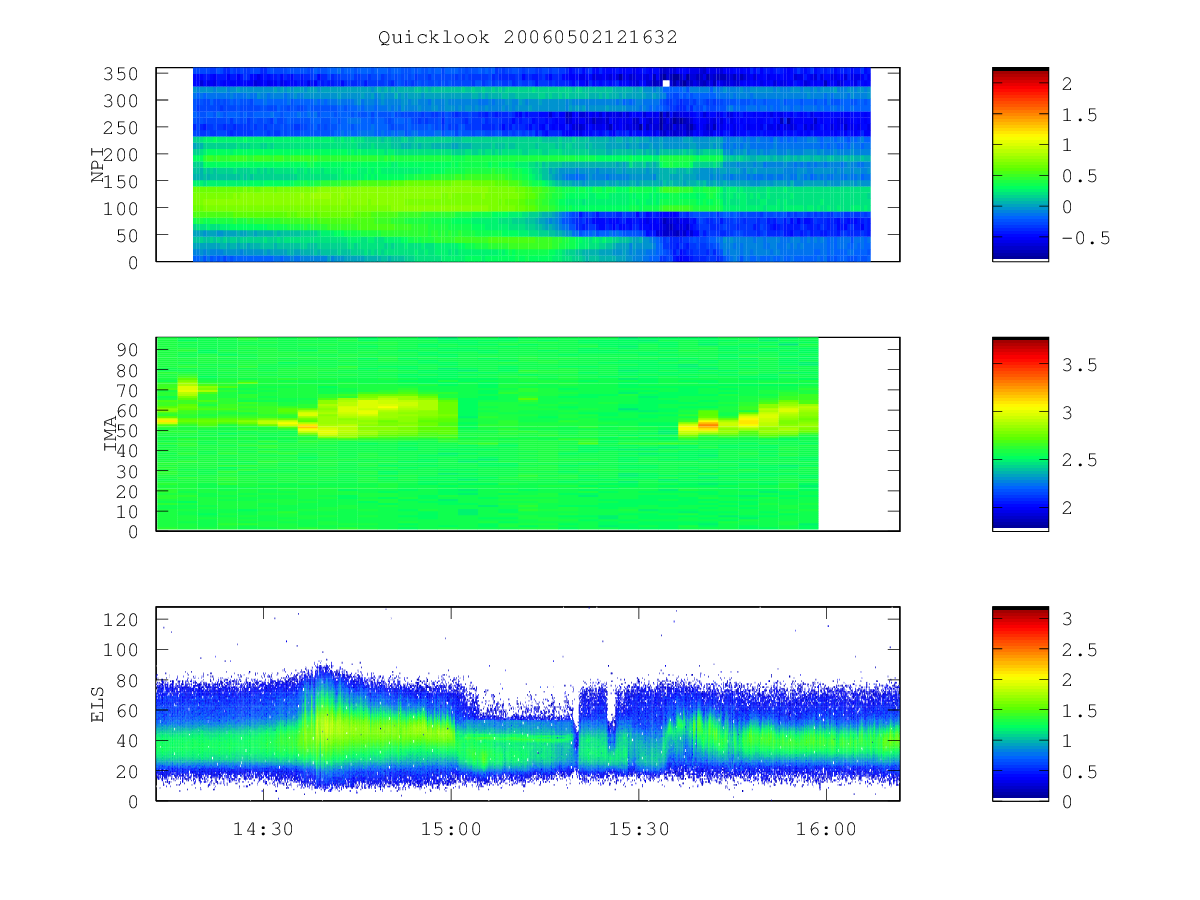The image size is (1200, 900).
Task: Click the ELS axis label
Action: (x=98, y=704)
